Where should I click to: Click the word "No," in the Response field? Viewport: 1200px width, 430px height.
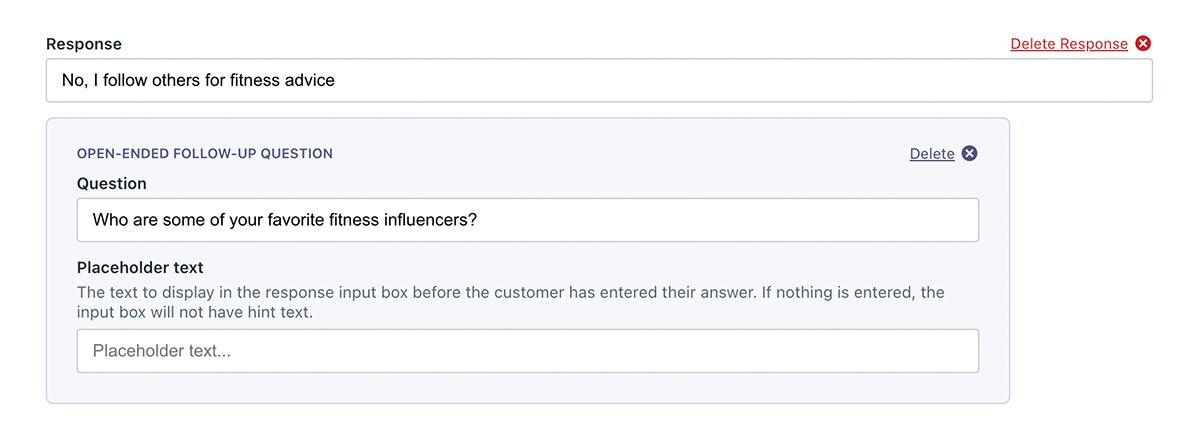coord(74,80)
